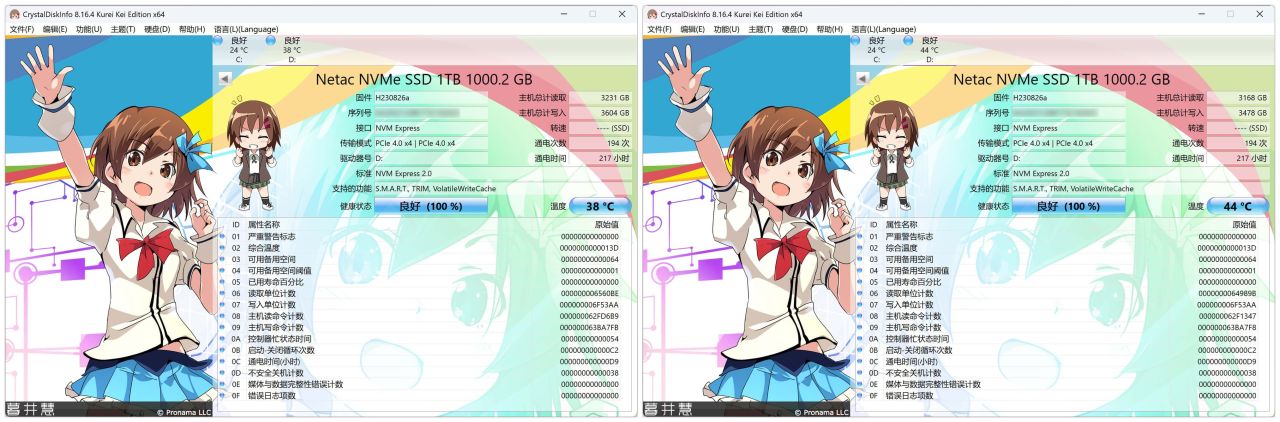The image size is (1280, 422).
Task: Click firmware field H230826a in left window
Action: (430, 98)
